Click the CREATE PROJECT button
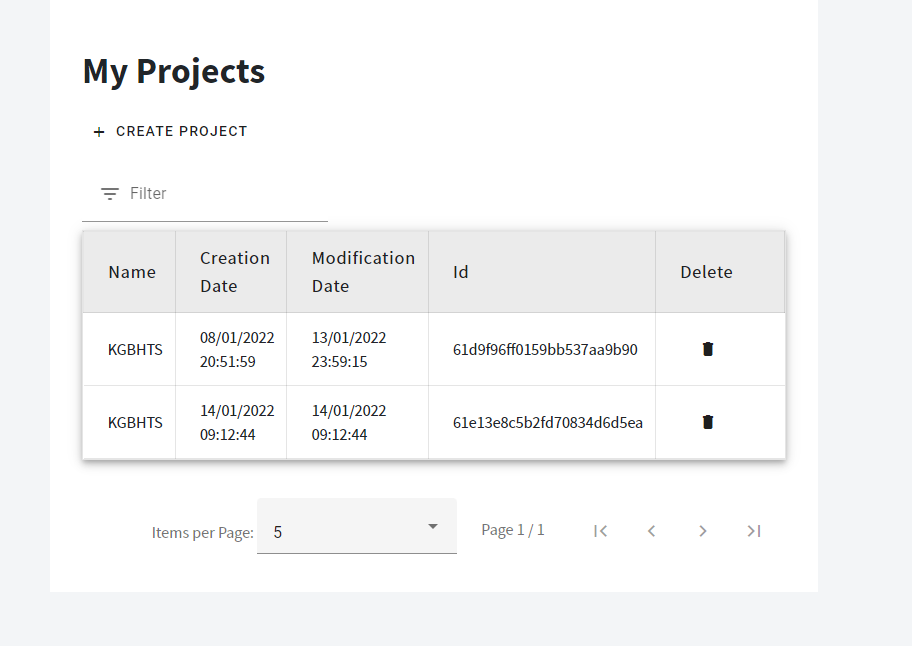Image resolution: width=912 pixels, height=646 pixels. tap(170, 131)
